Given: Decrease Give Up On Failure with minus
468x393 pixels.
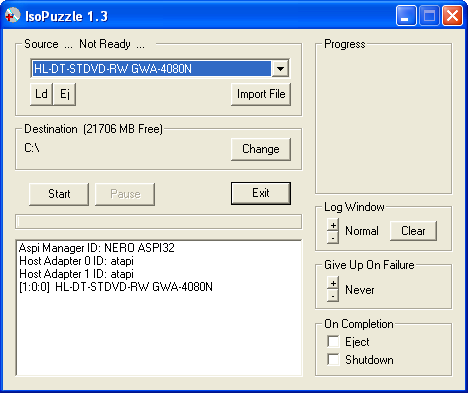Looking at the screenshot, I should [333, 296].
